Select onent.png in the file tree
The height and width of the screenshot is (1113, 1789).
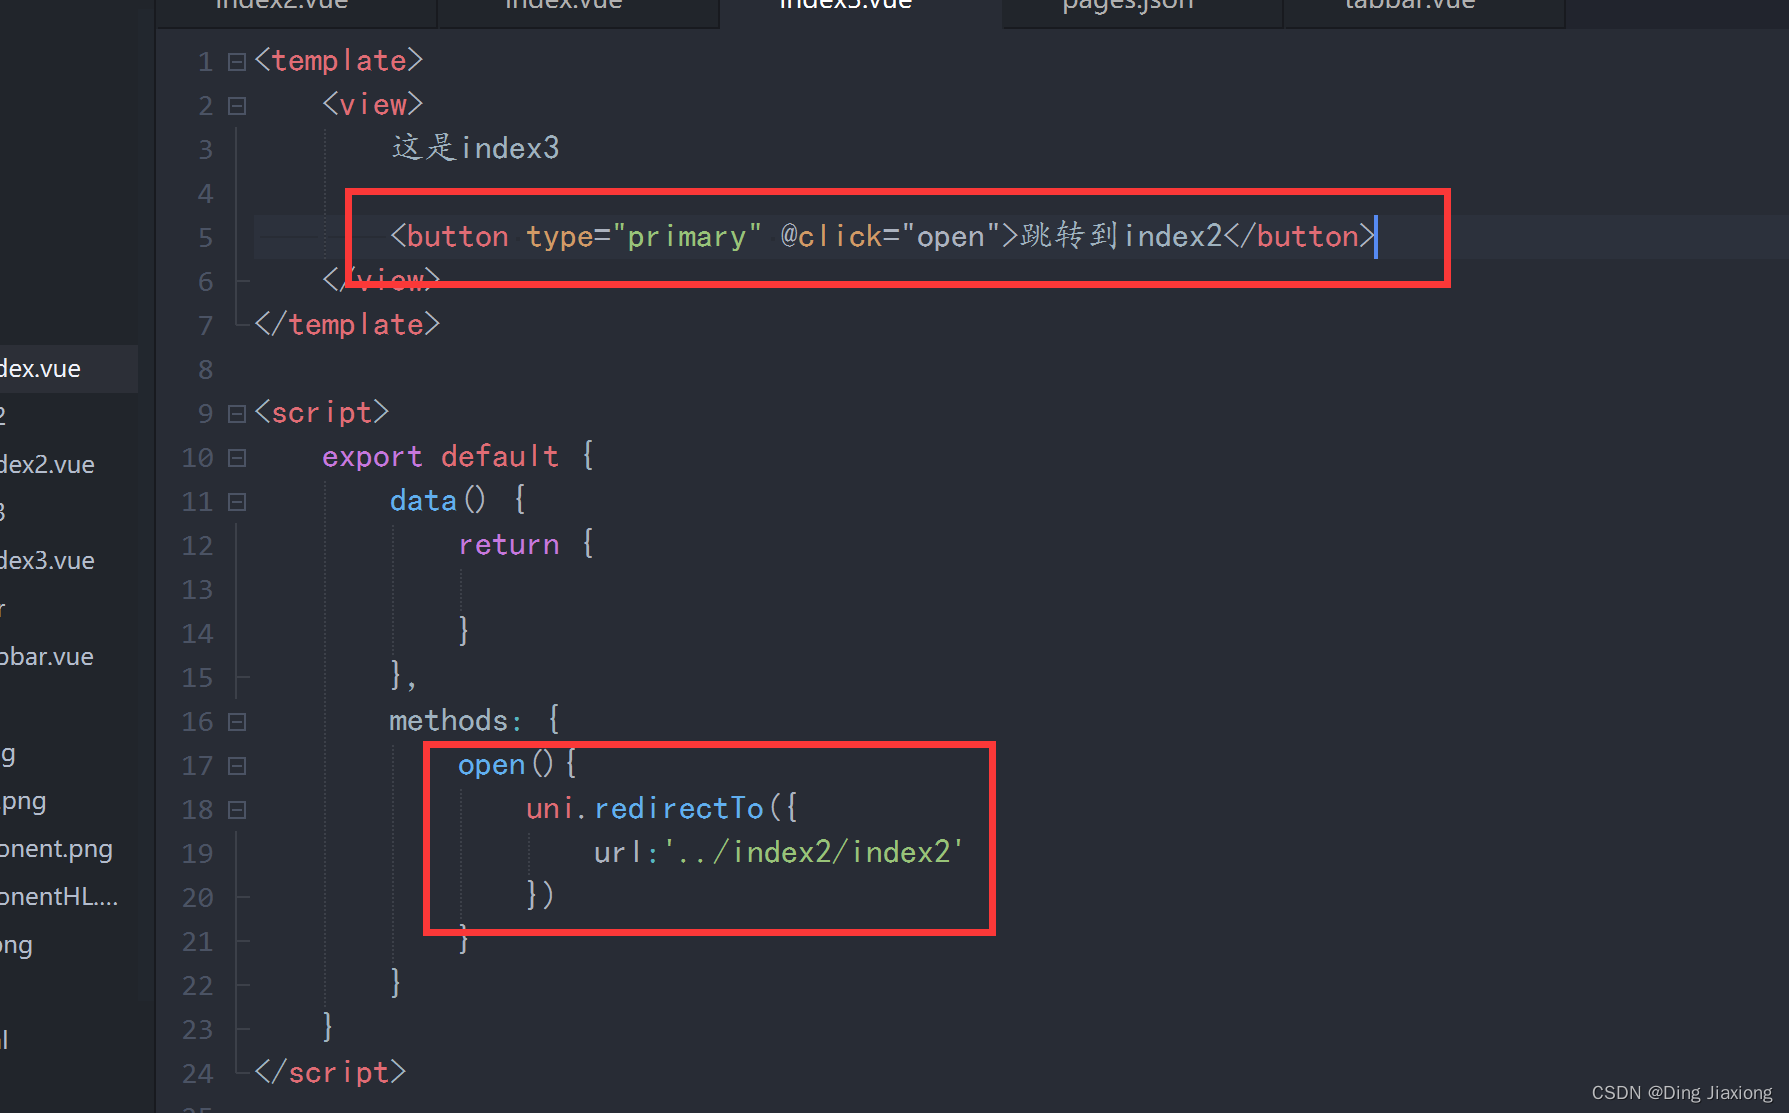point(56,849)
